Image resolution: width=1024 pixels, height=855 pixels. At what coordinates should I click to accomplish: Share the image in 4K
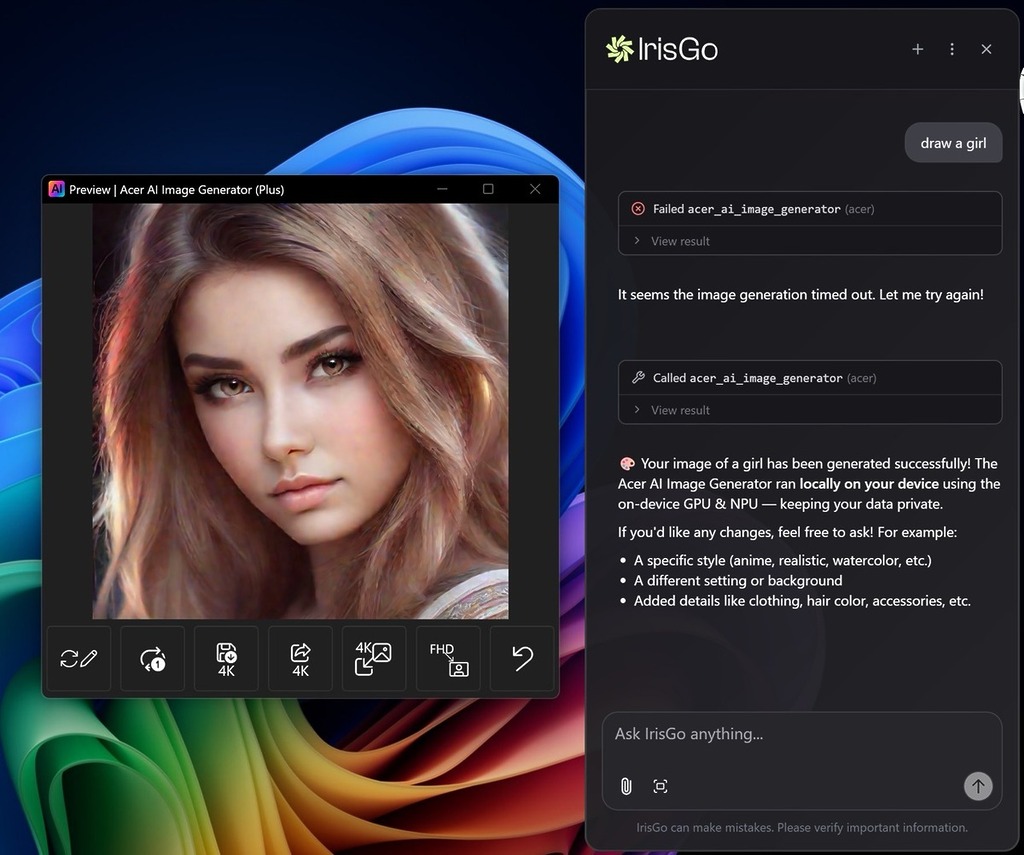[300, 658]
